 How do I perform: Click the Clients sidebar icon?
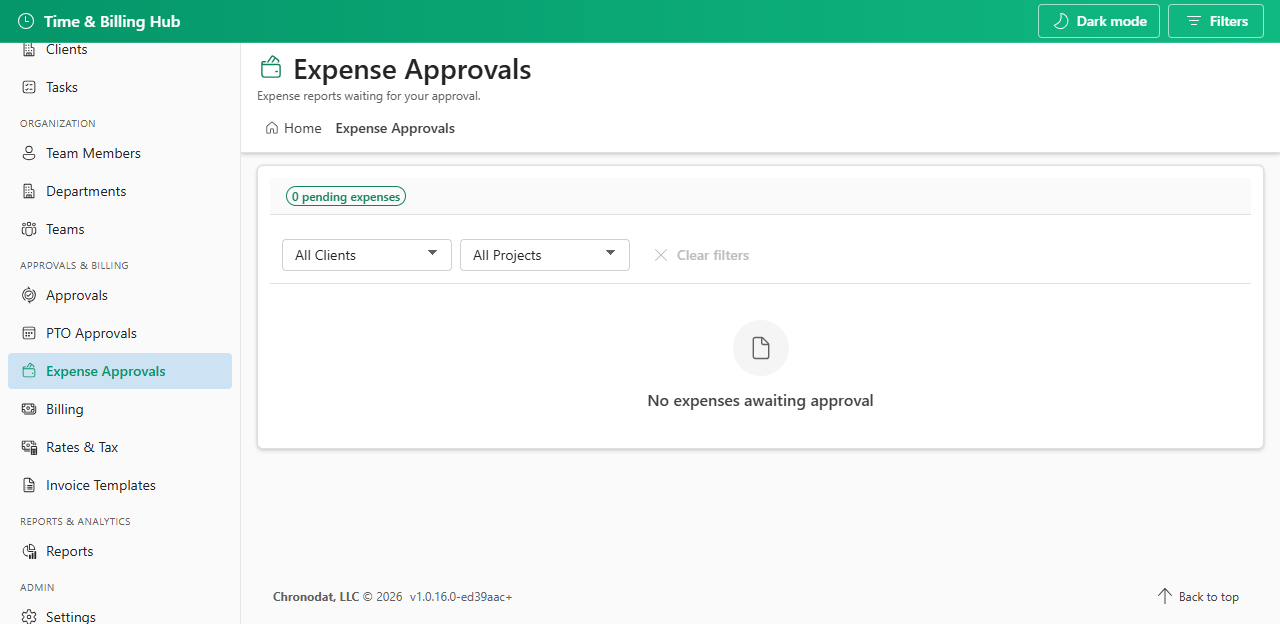point(29,49)
